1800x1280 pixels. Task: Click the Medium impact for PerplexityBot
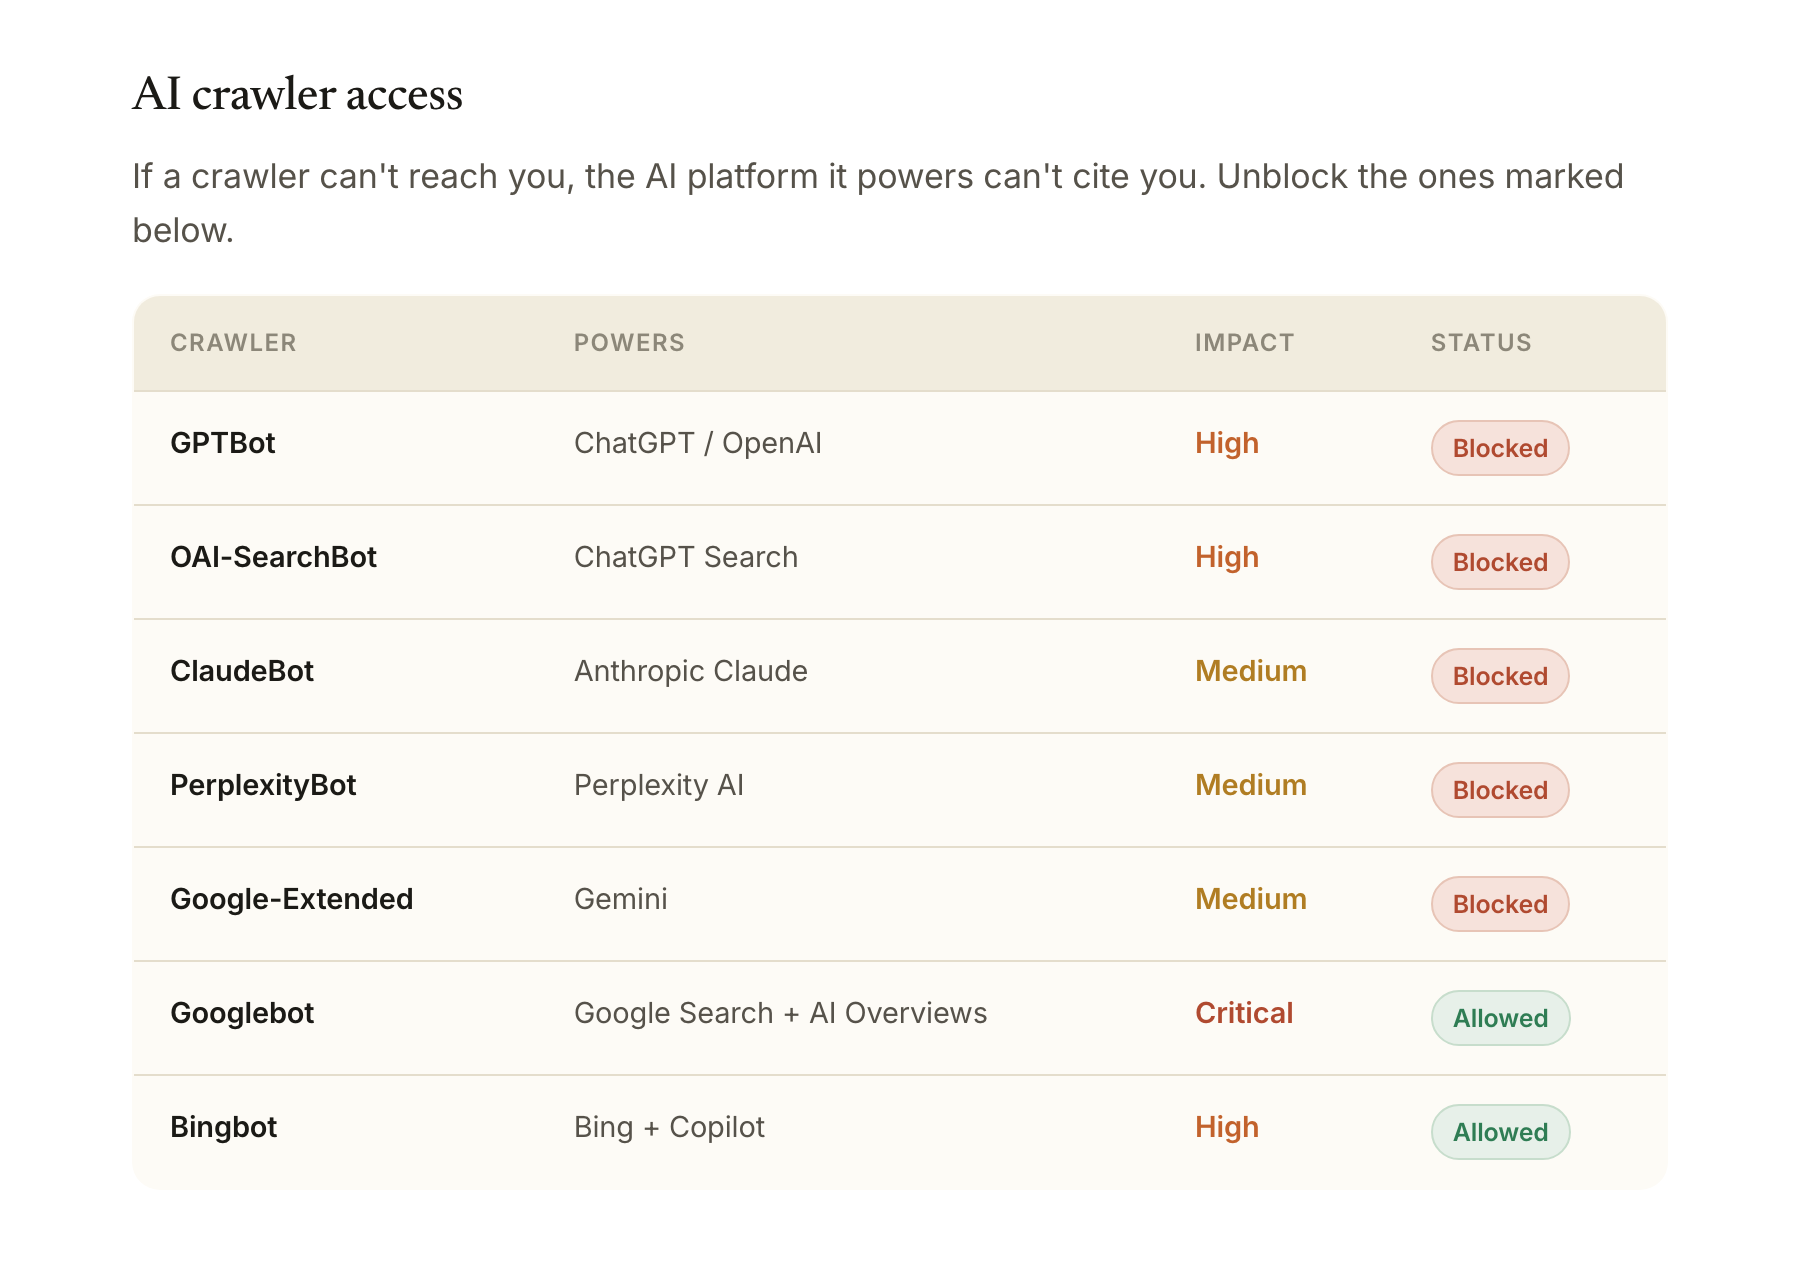[1251, 785]
